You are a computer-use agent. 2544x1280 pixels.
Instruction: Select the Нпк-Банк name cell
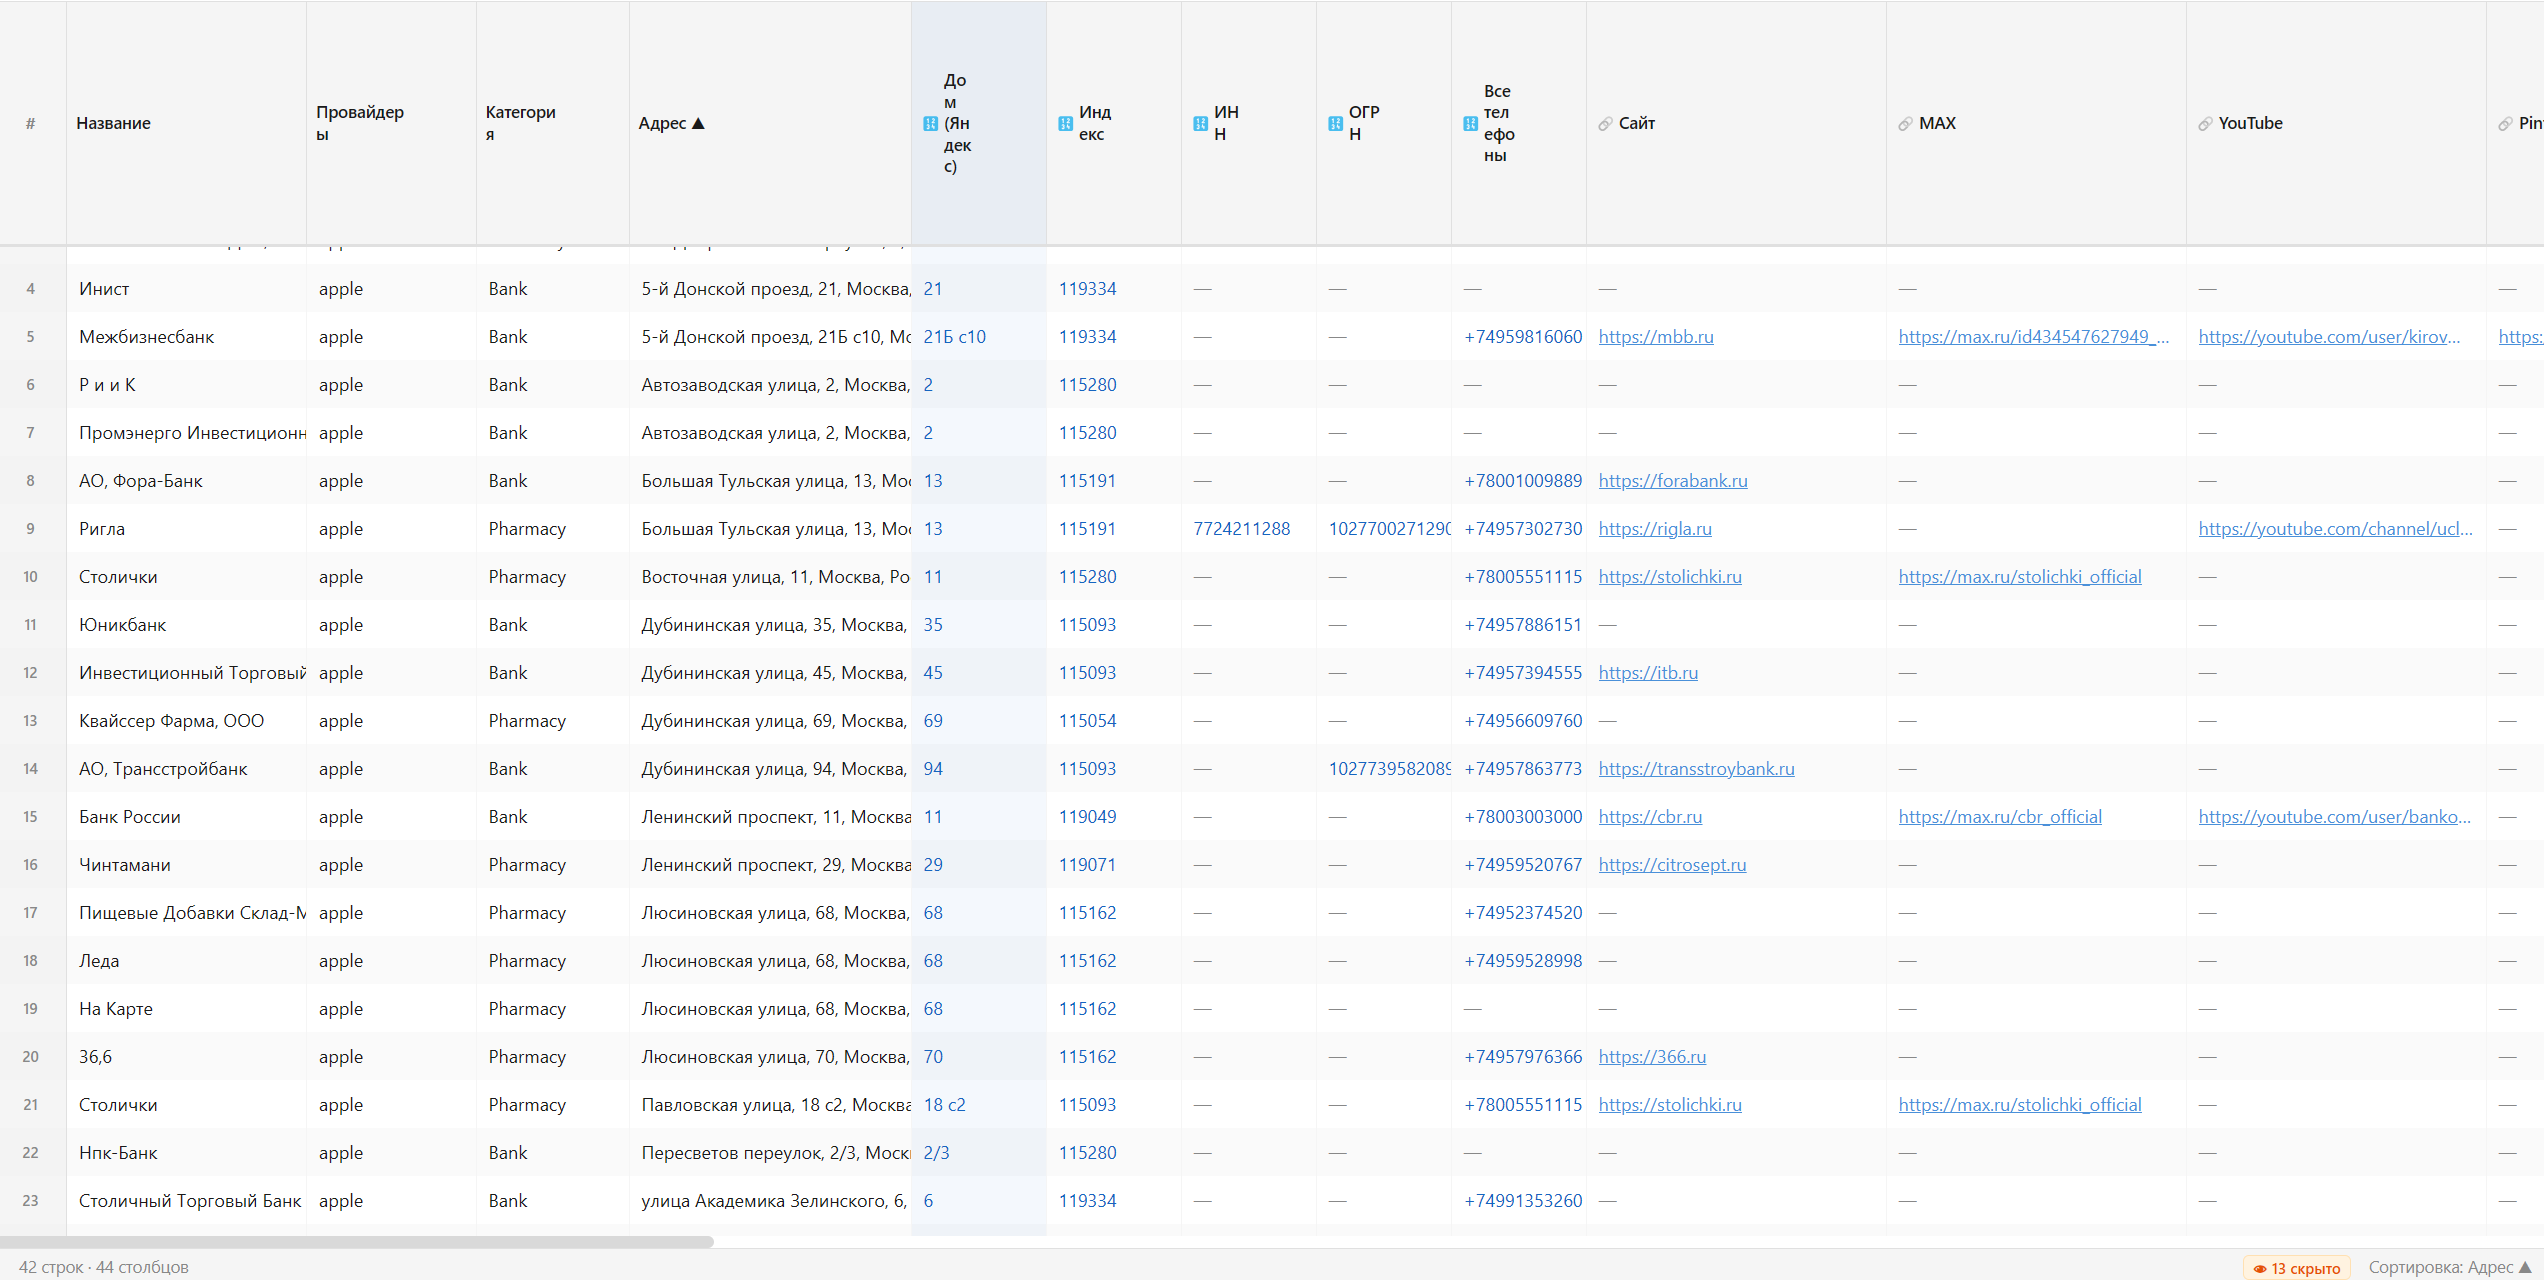(x=186, y=1153)
